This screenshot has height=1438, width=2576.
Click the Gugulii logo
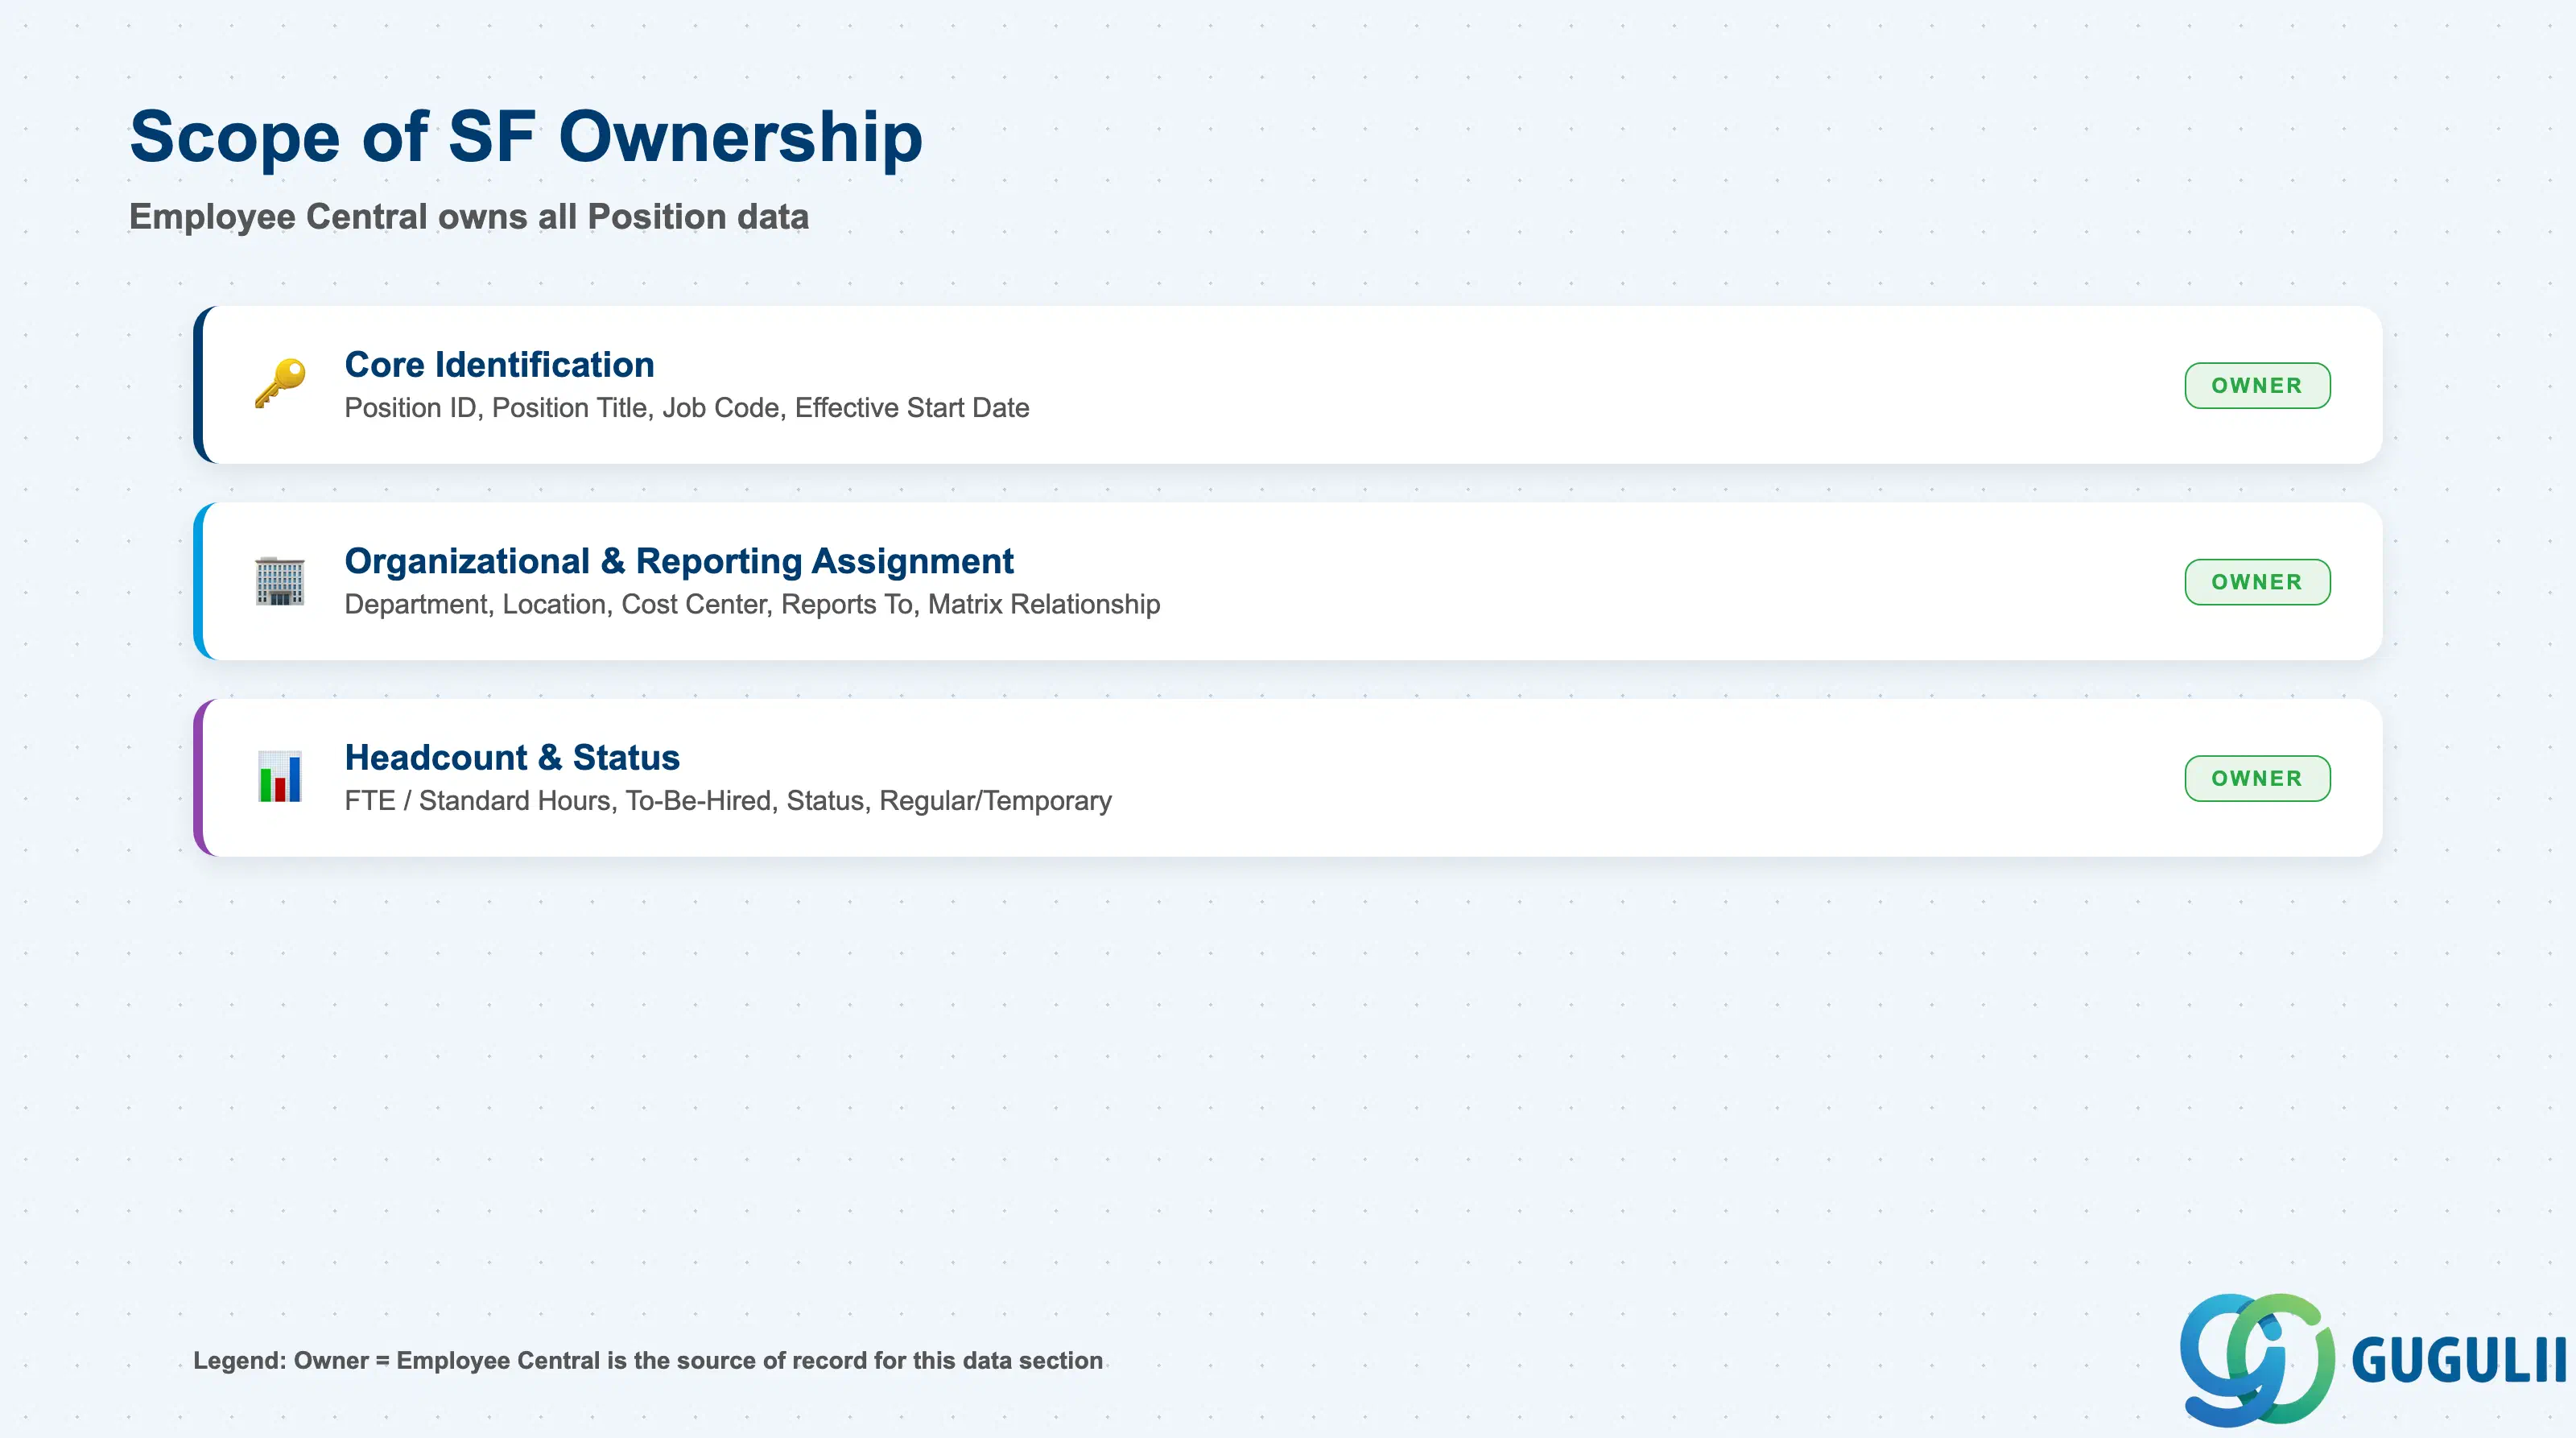(x=2372, y=1359)
